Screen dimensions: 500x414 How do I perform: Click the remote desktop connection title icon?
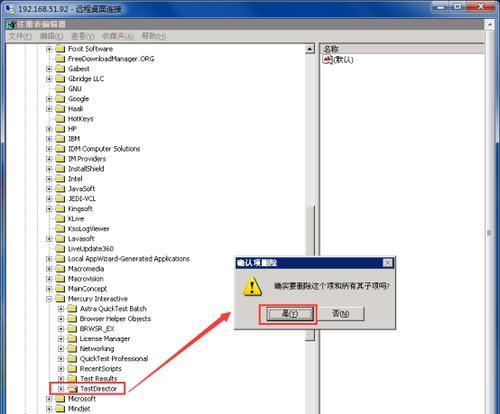[10, 9]
